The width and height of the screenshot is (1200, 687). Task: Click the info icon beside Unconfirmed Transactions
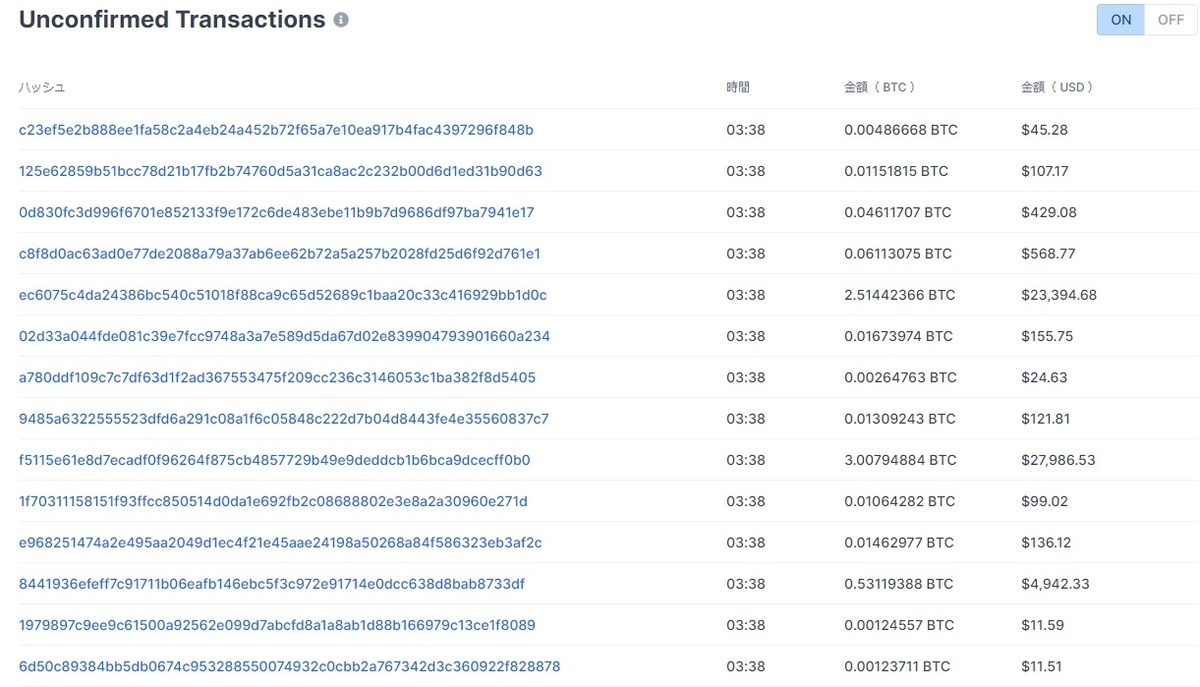(341, 20)
